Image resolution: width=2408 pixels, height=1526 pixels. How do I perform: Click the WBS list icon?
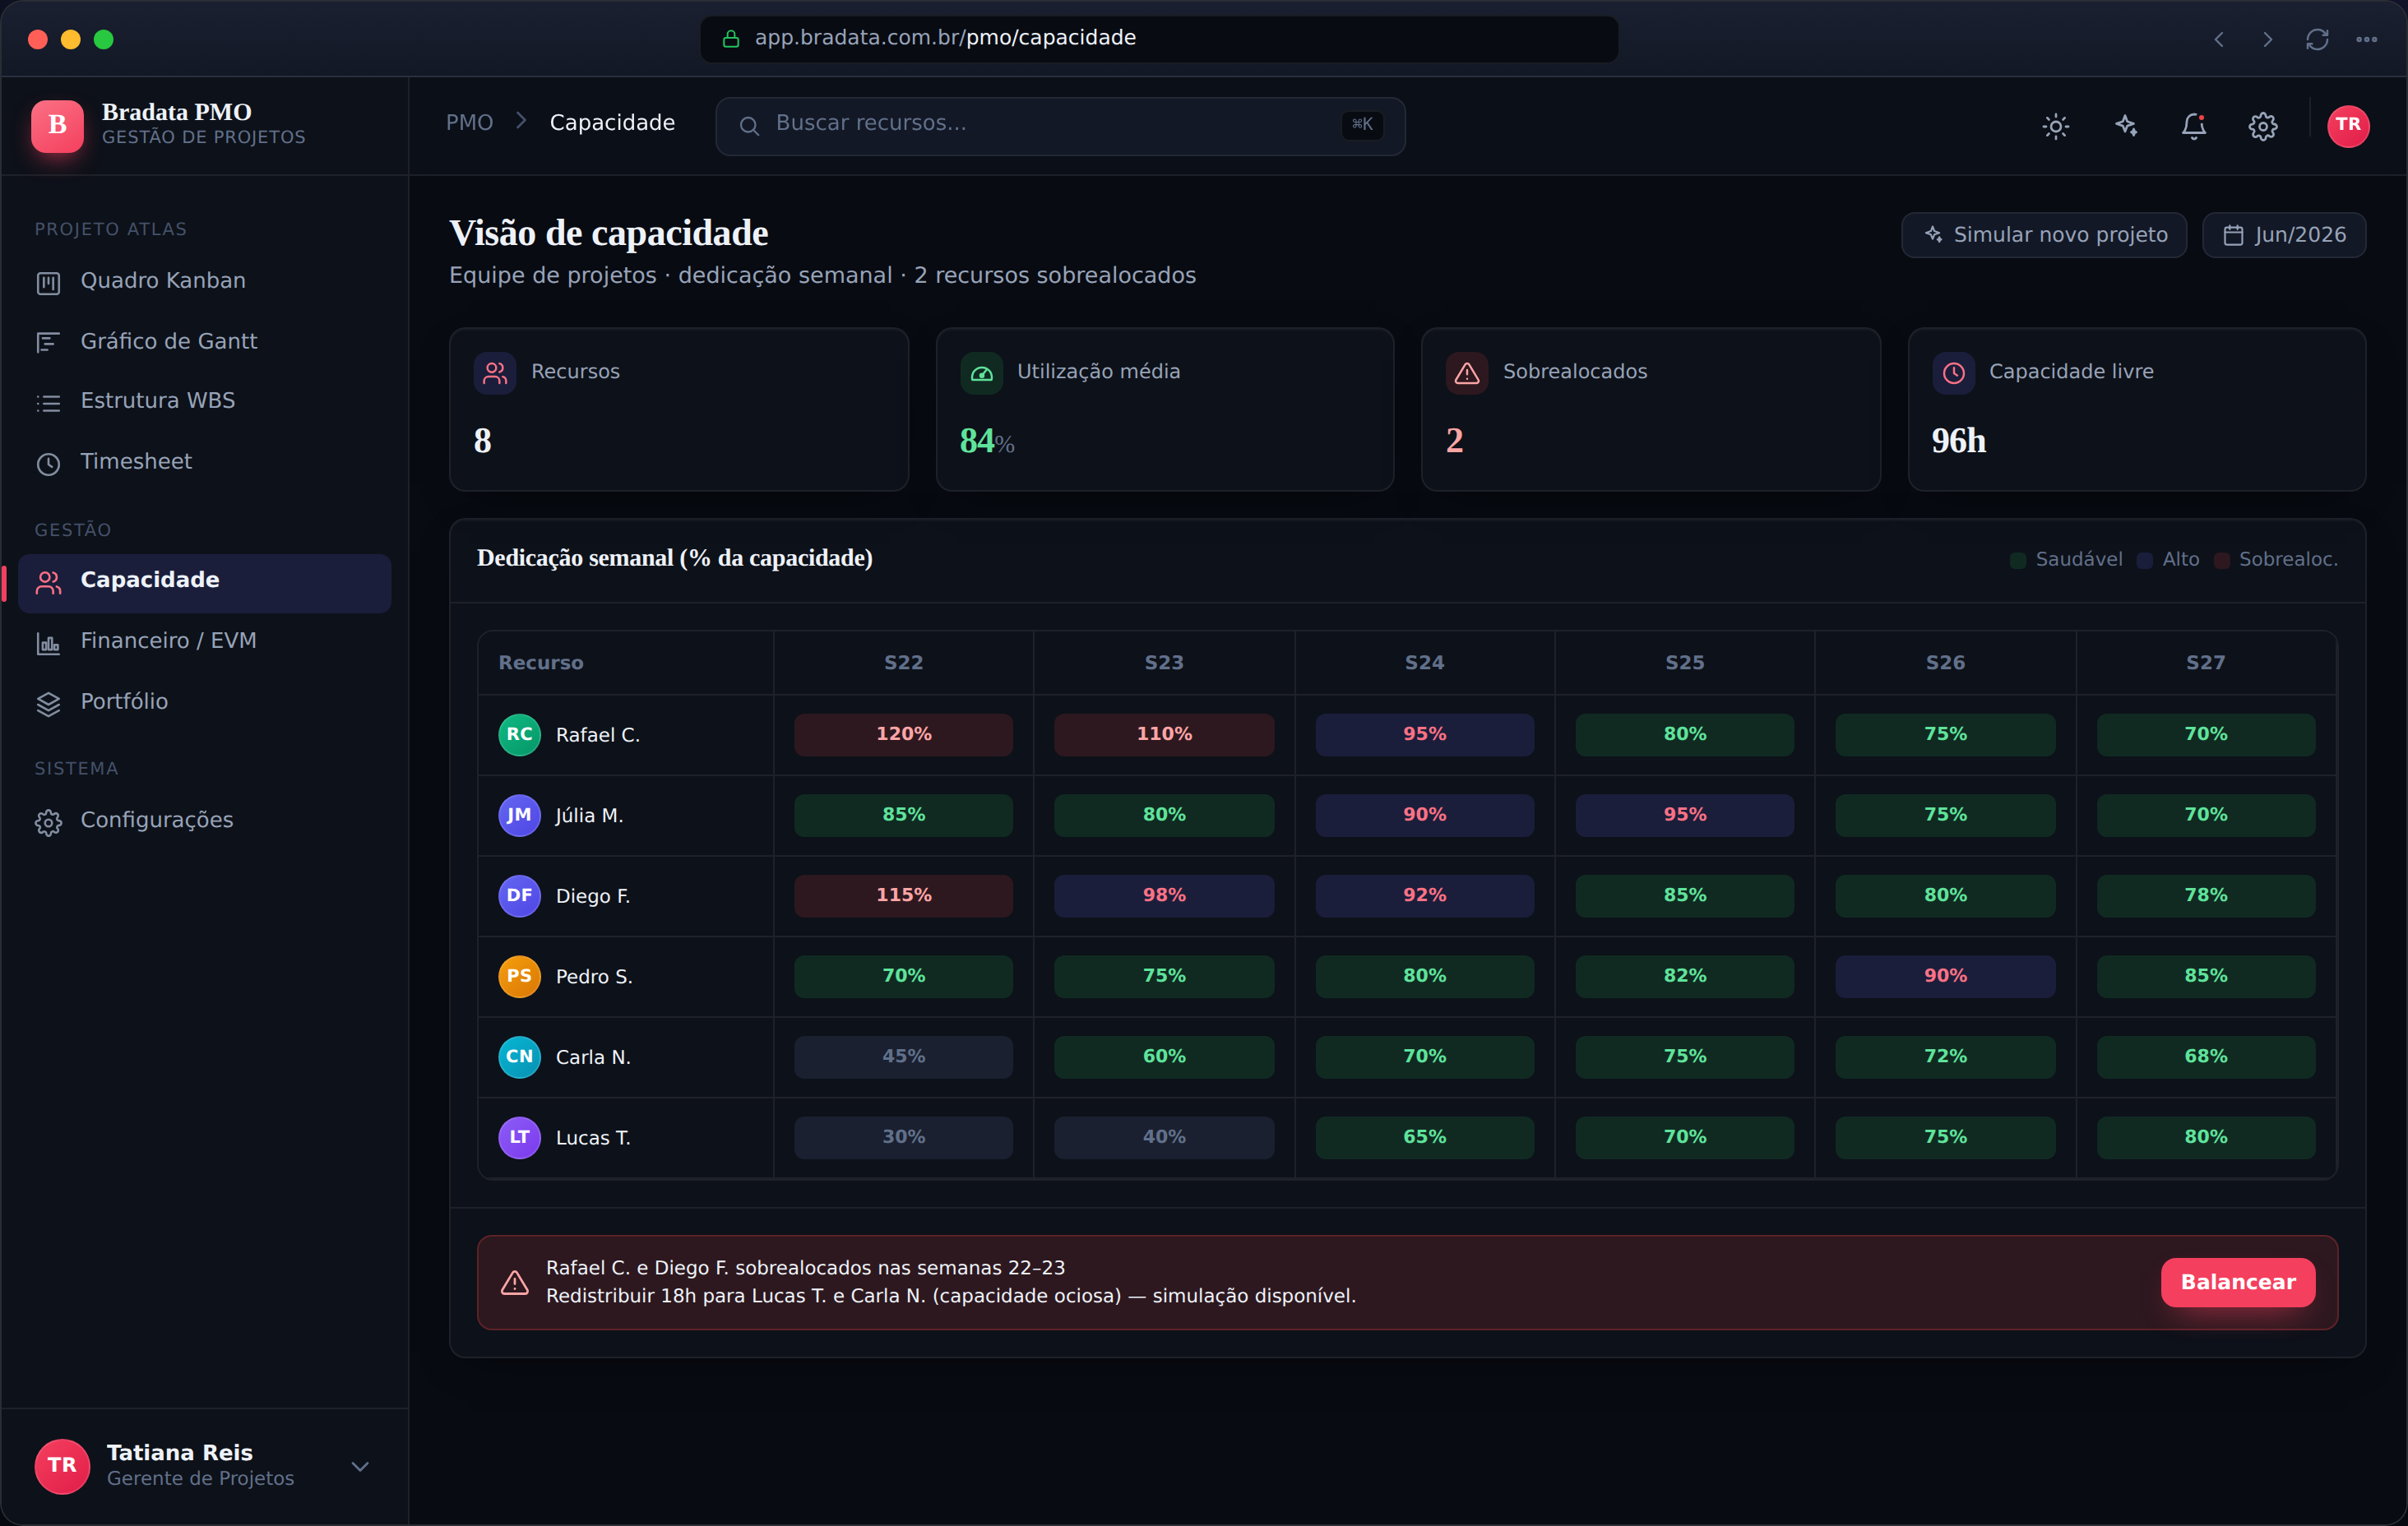48,403
